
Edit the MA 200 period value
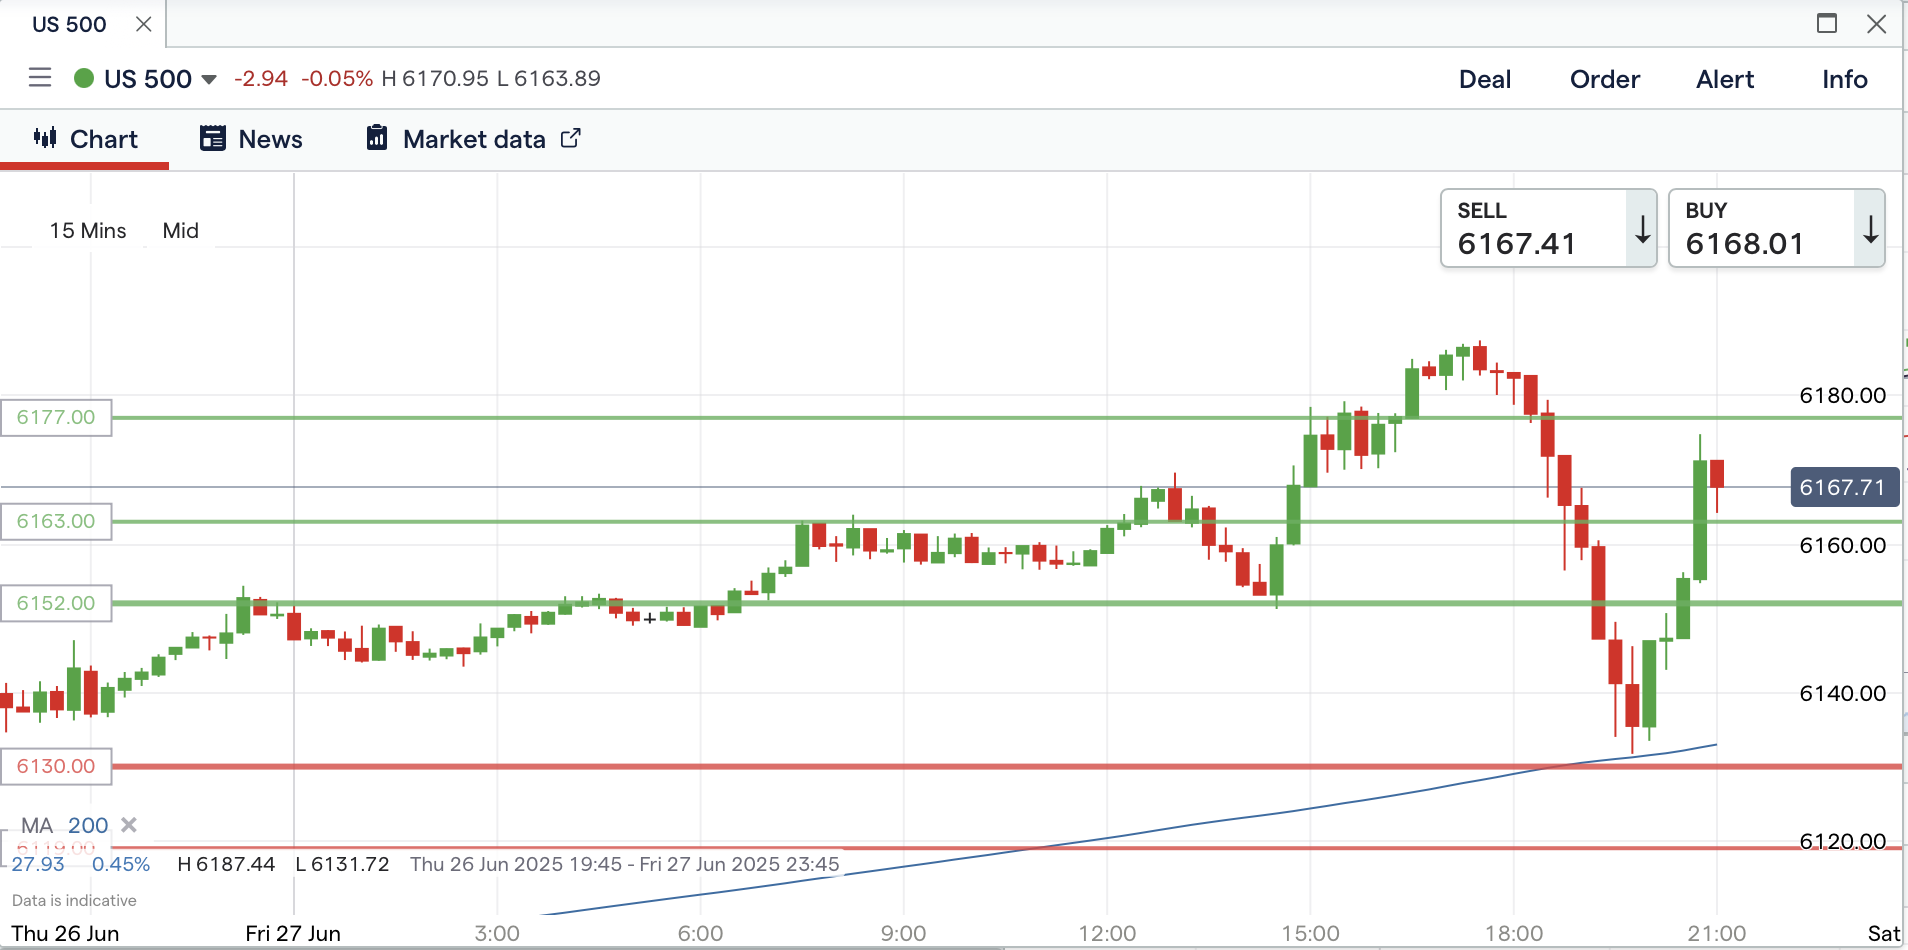tap(88, 825)
